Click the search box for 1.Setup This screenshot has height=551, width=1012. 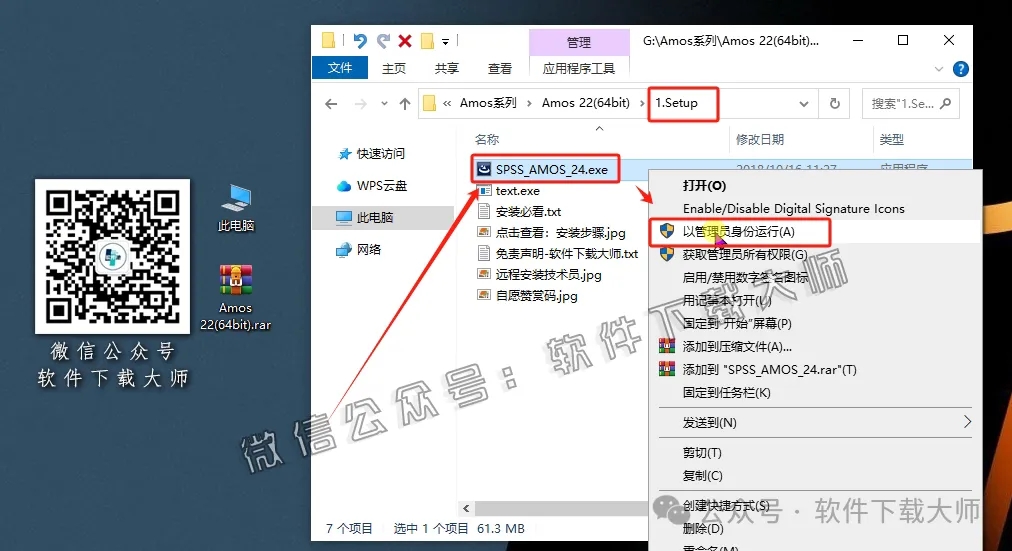click(911, 103)
